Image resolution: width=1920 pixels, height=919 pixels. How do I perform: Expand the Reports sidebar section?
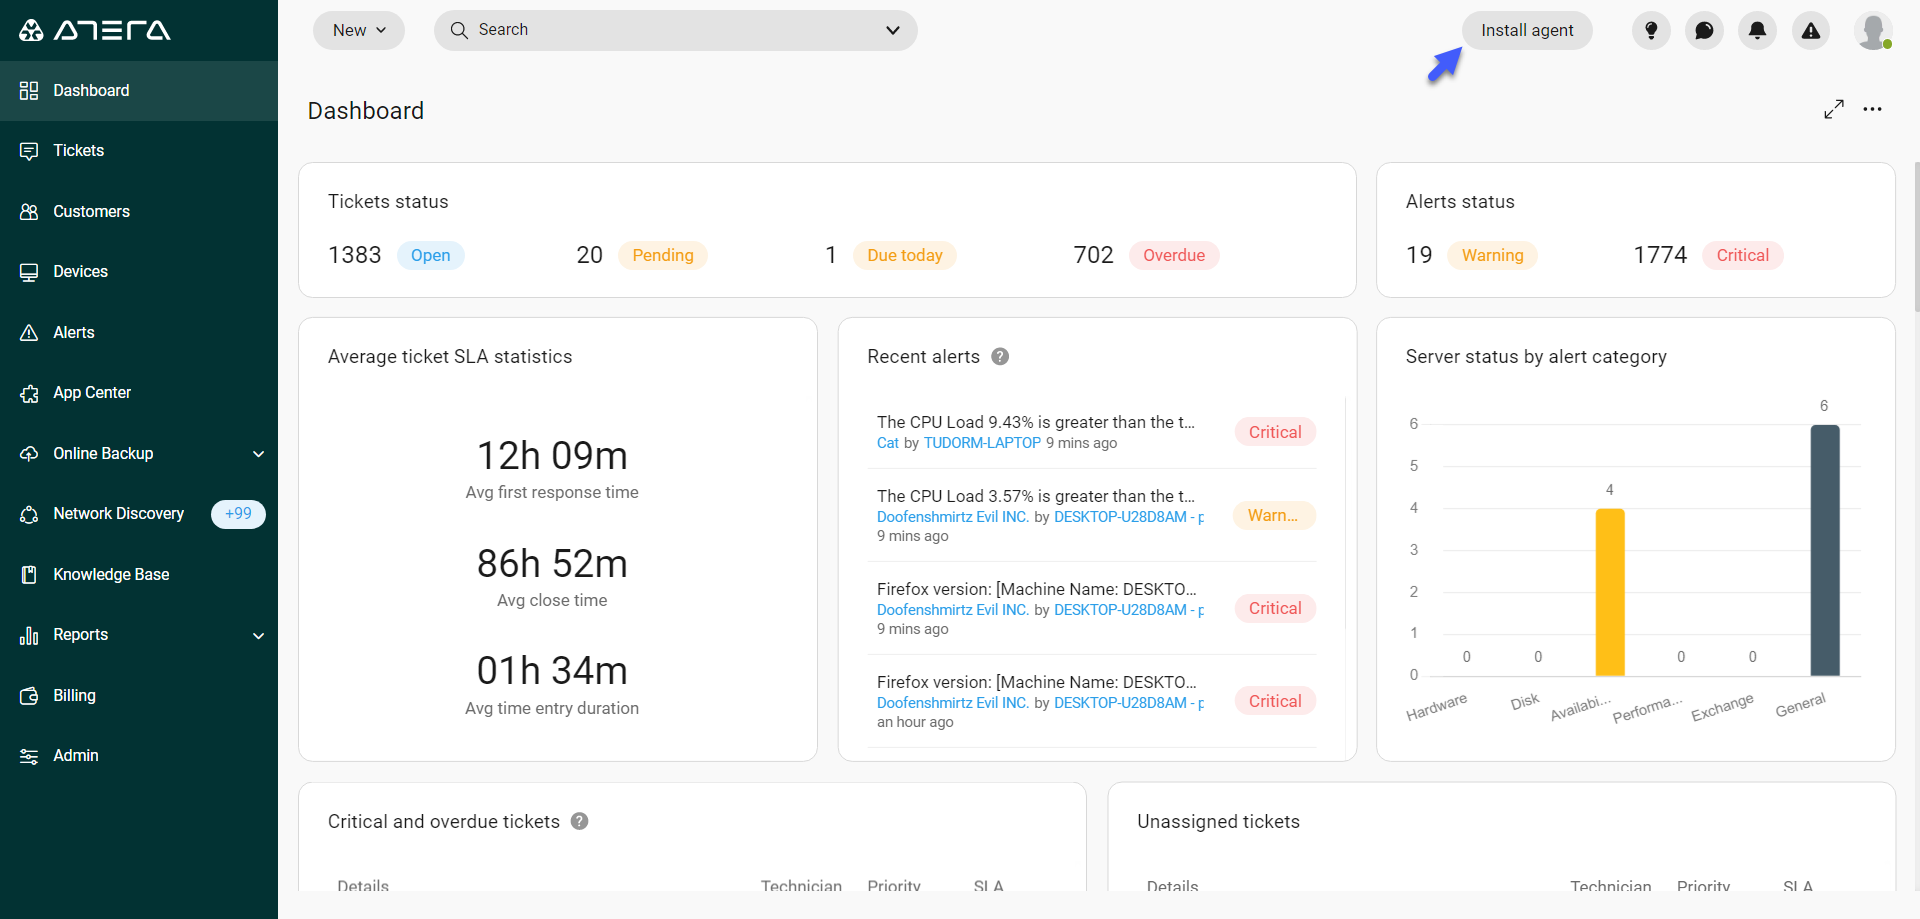pyautogui.click(x=258, y=635)
